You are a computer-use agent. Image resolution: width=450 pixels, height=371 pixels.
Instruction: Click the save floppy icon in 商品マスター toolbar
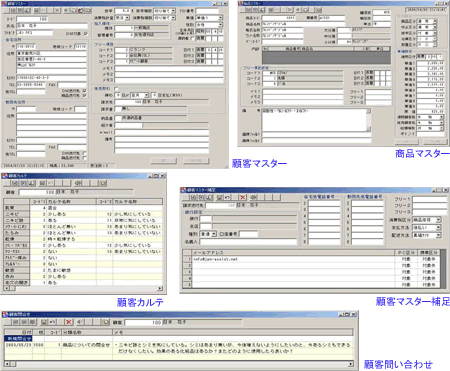[x=270, y=10]
